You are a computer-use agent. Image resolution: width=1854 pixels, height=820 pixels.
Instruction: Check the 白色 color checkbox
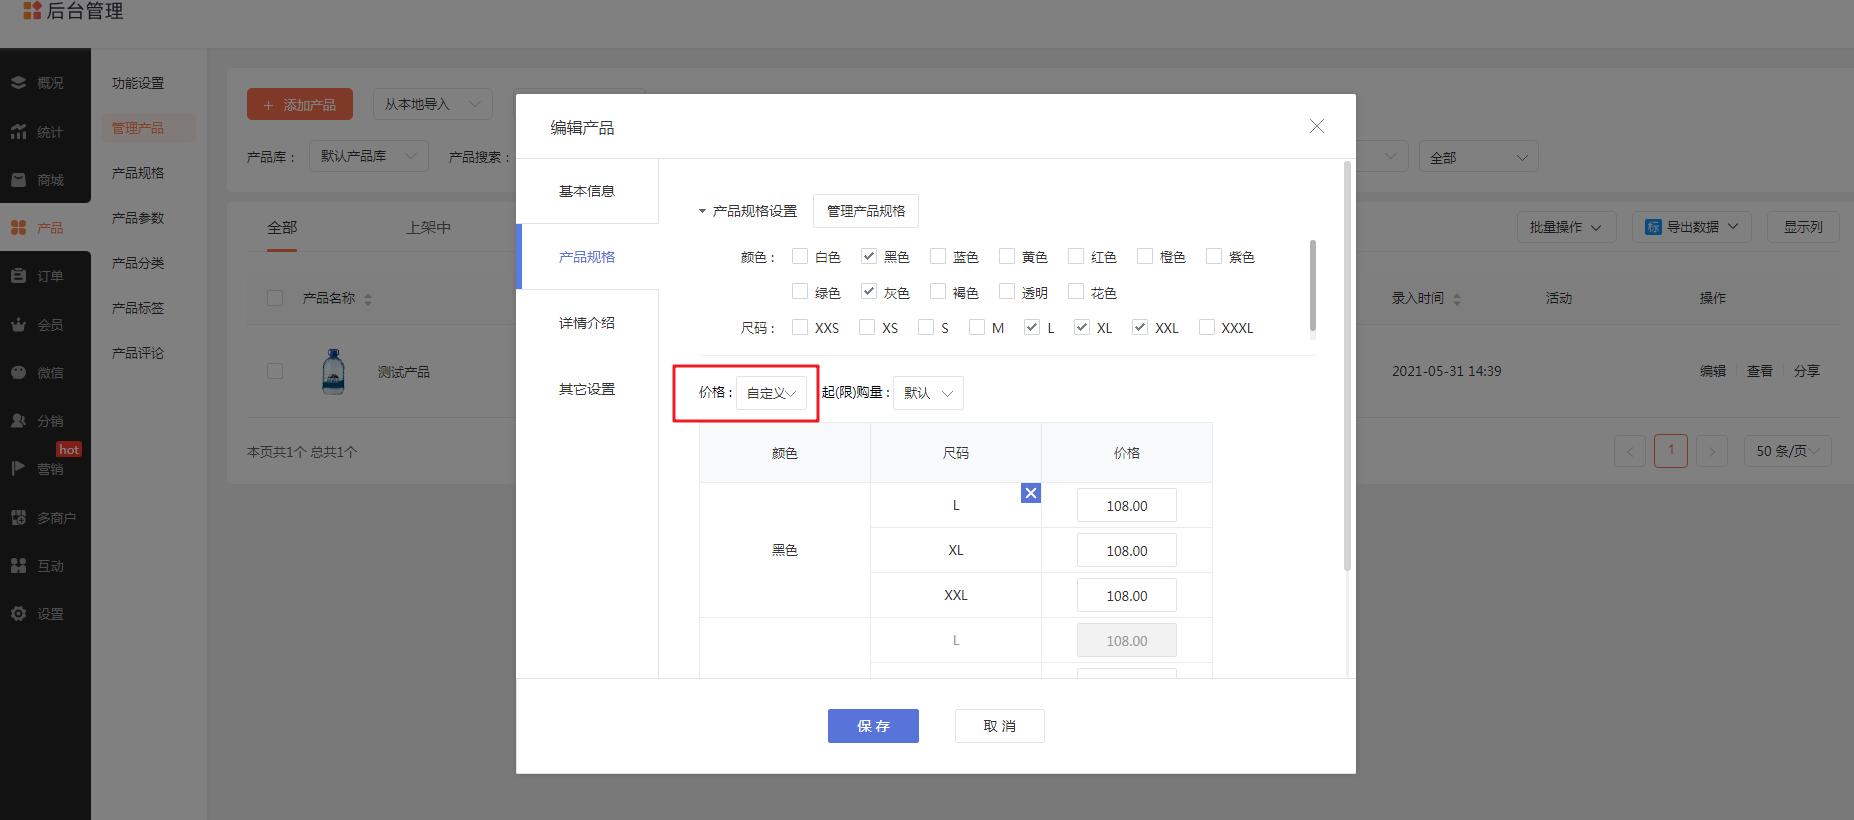(x=800, y=256)
